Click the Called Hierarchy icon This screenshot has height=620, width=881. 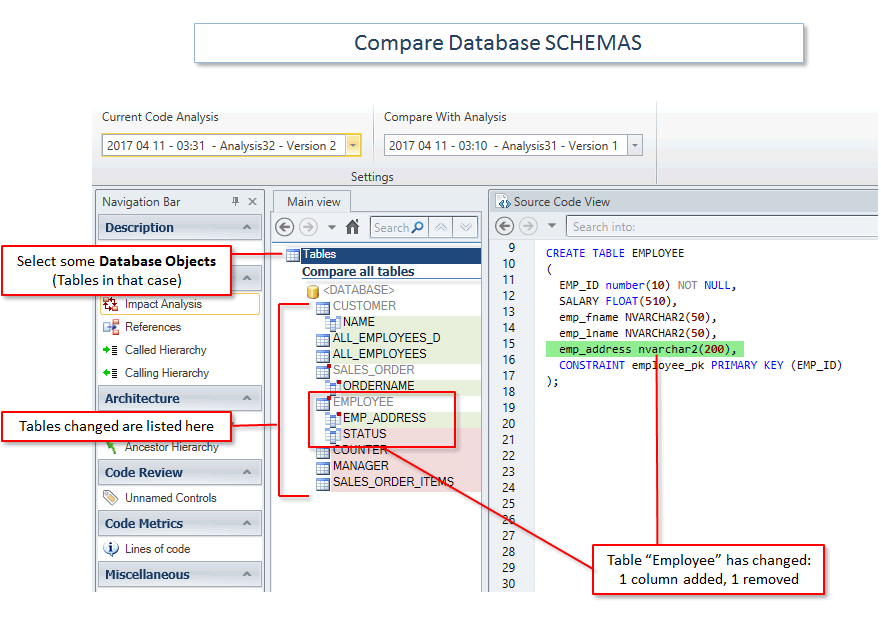tap(109, 348)
